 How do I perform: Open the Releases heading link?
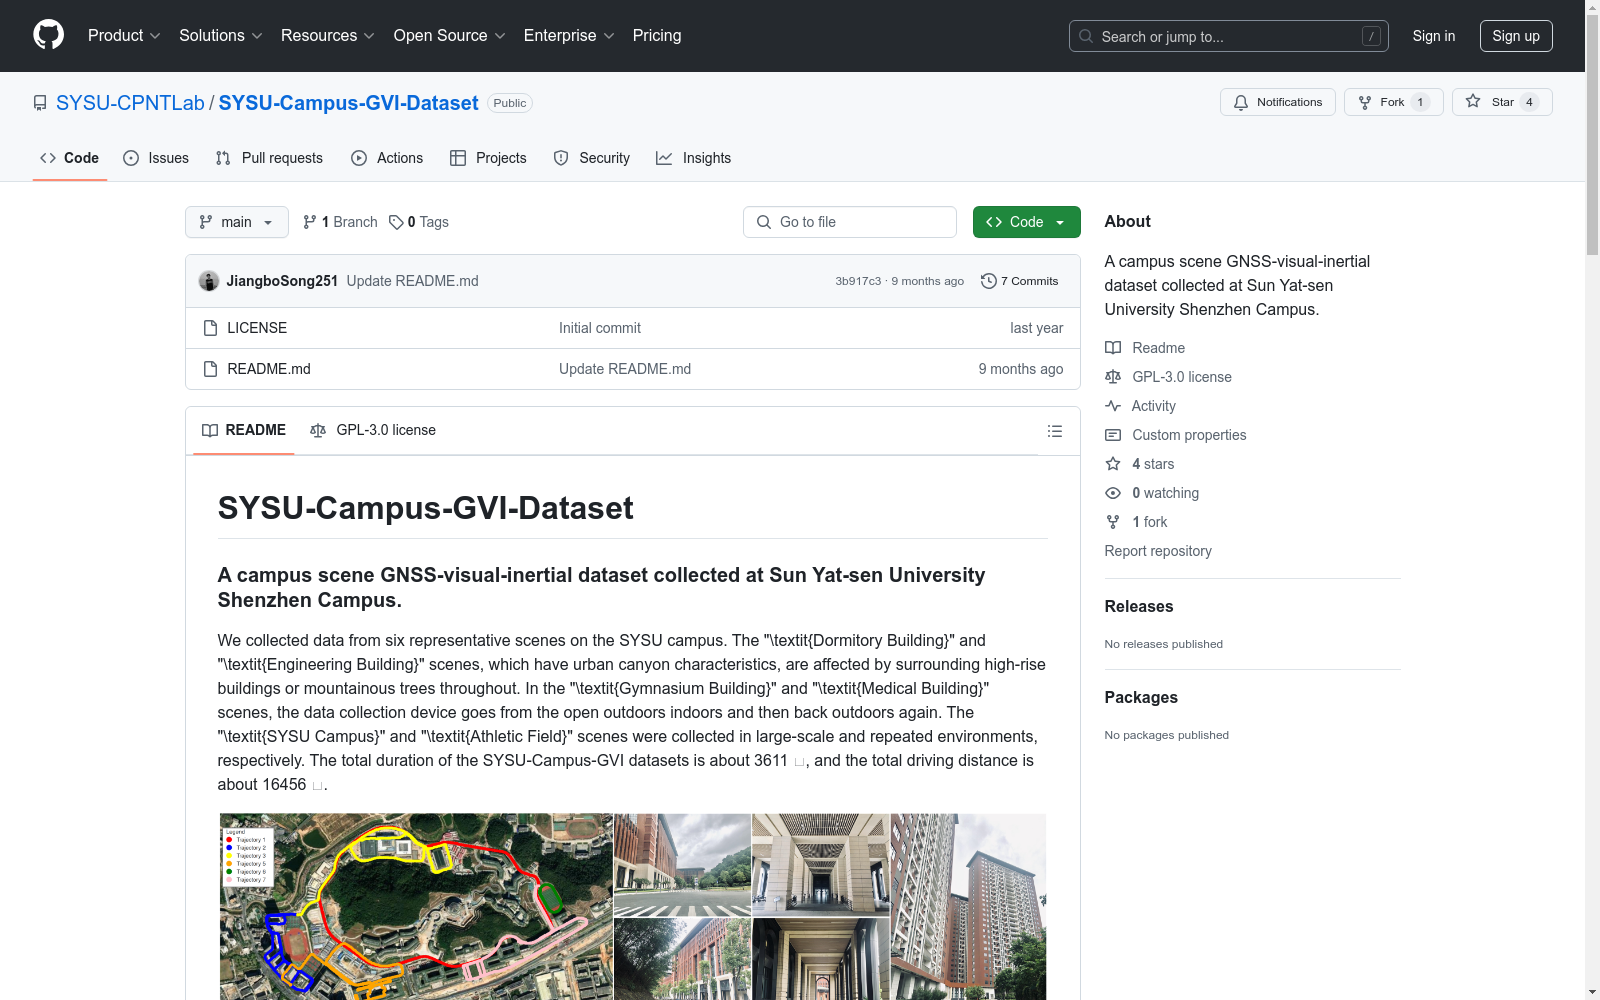1139,606
